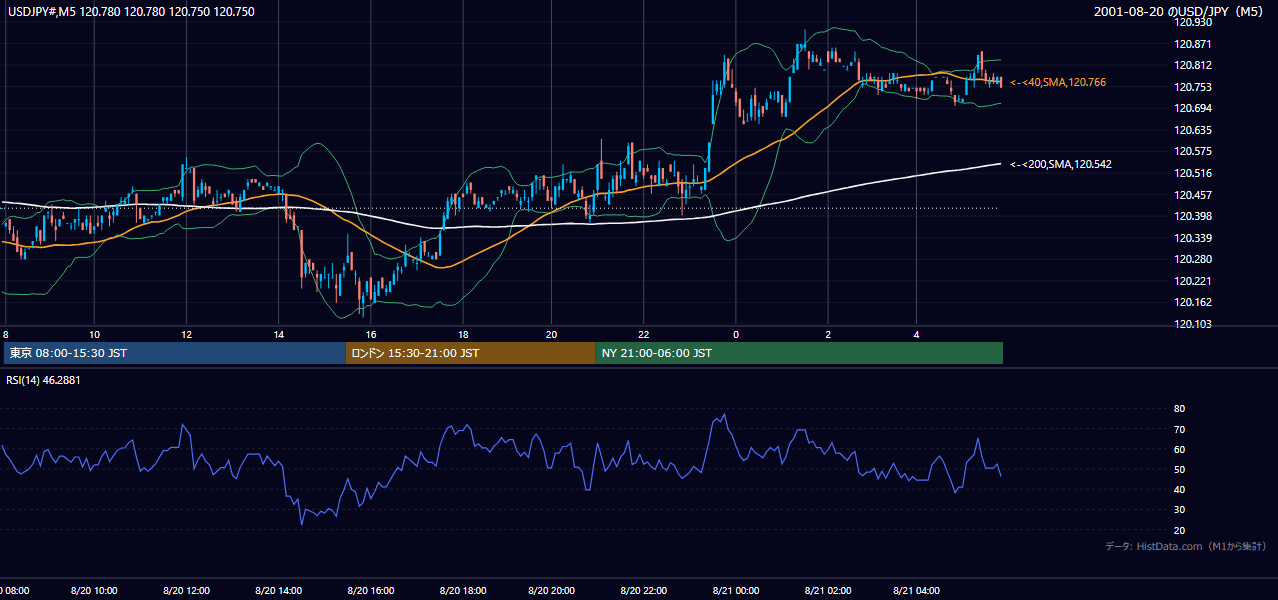
Task: Click the RSI(14) 46.2881 indicator label
Action: [43, 380]
